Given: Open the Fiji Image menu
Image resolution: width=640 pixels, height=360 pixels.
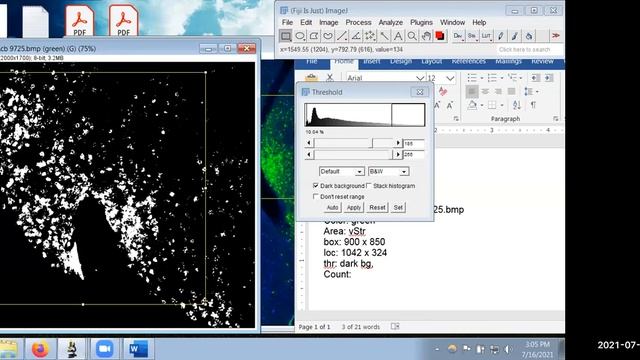Looking at the screenshot, I should point(329,22).
